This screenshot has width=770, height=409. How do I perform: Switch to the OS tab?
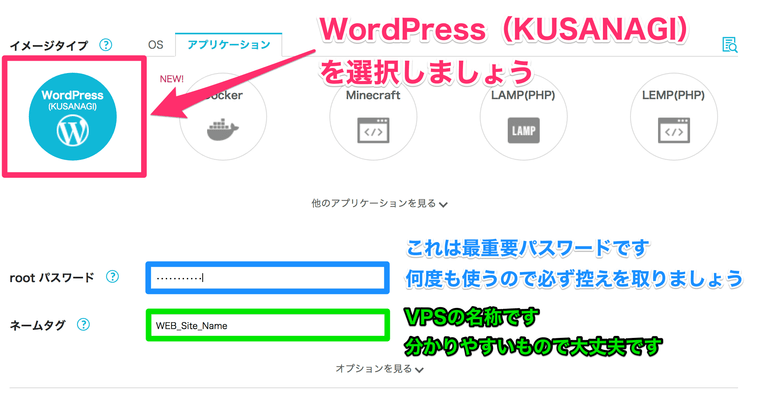156,45
